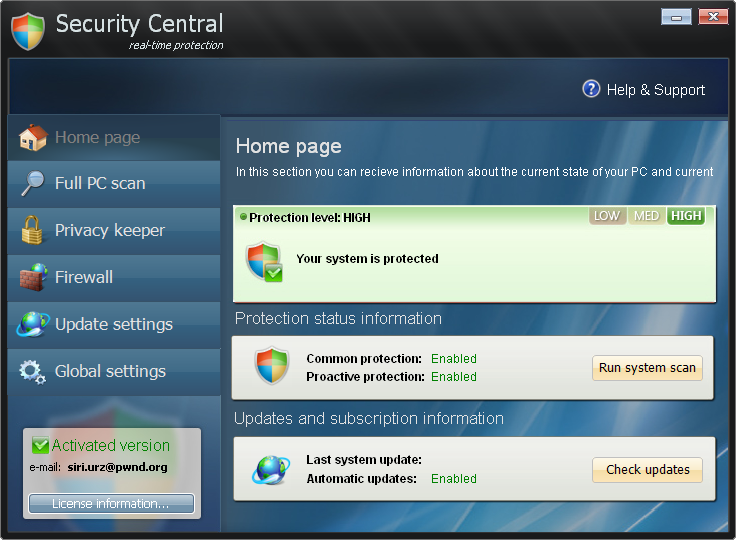This screenshot has height=540, width=736.
Task: Click the email siri.urz@pwnd.org
Action: 117,467
